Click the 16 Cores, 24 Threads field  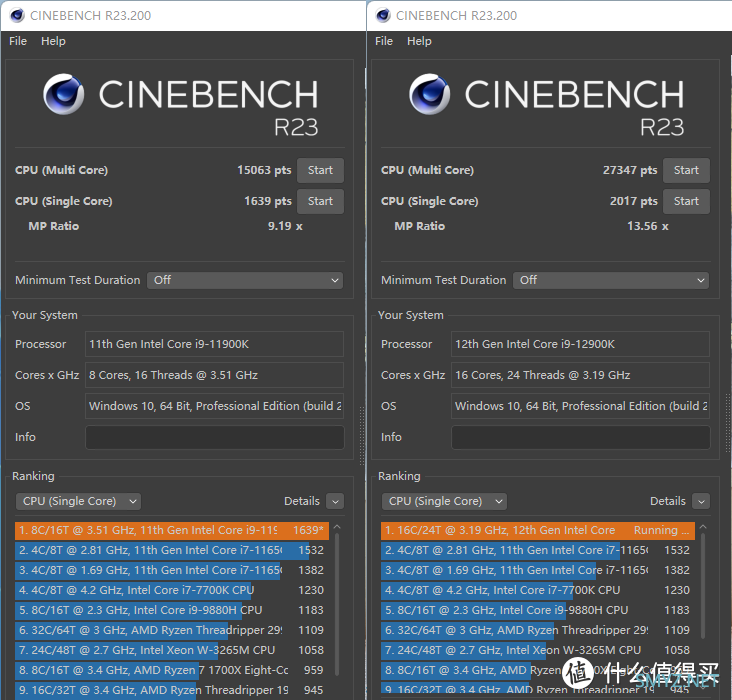581,375
